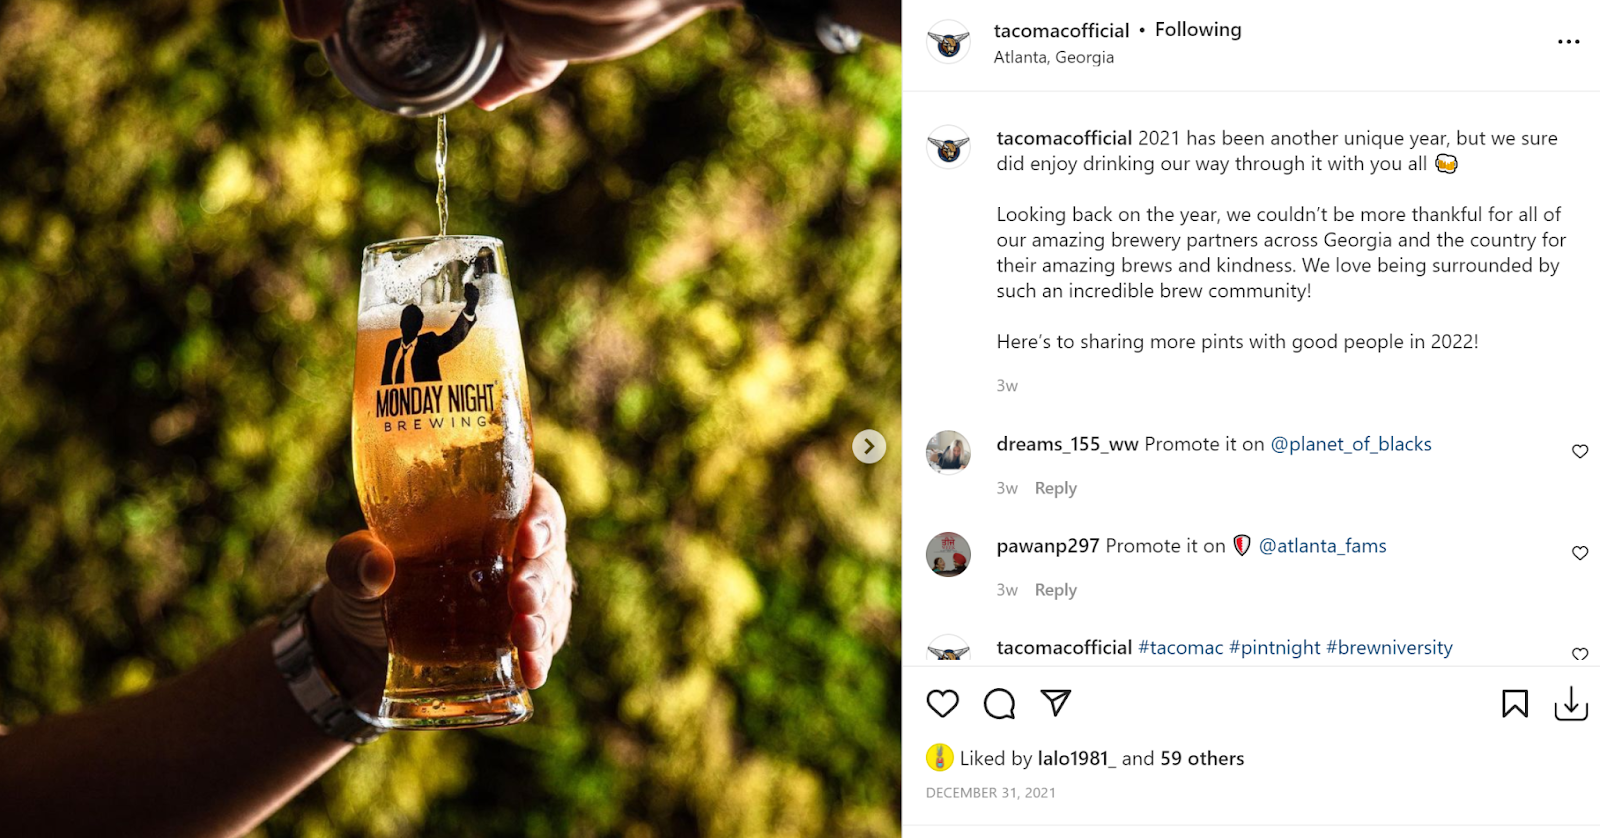
Task: View the 59 others who liked
Action: pos(1202,758)
